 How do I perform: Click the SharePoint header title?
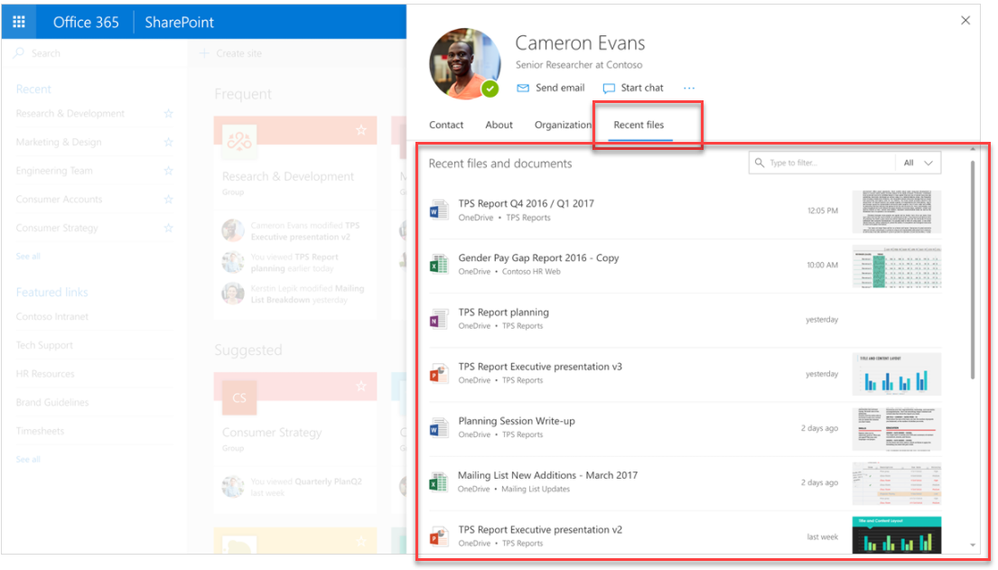(x=179, y=22)
